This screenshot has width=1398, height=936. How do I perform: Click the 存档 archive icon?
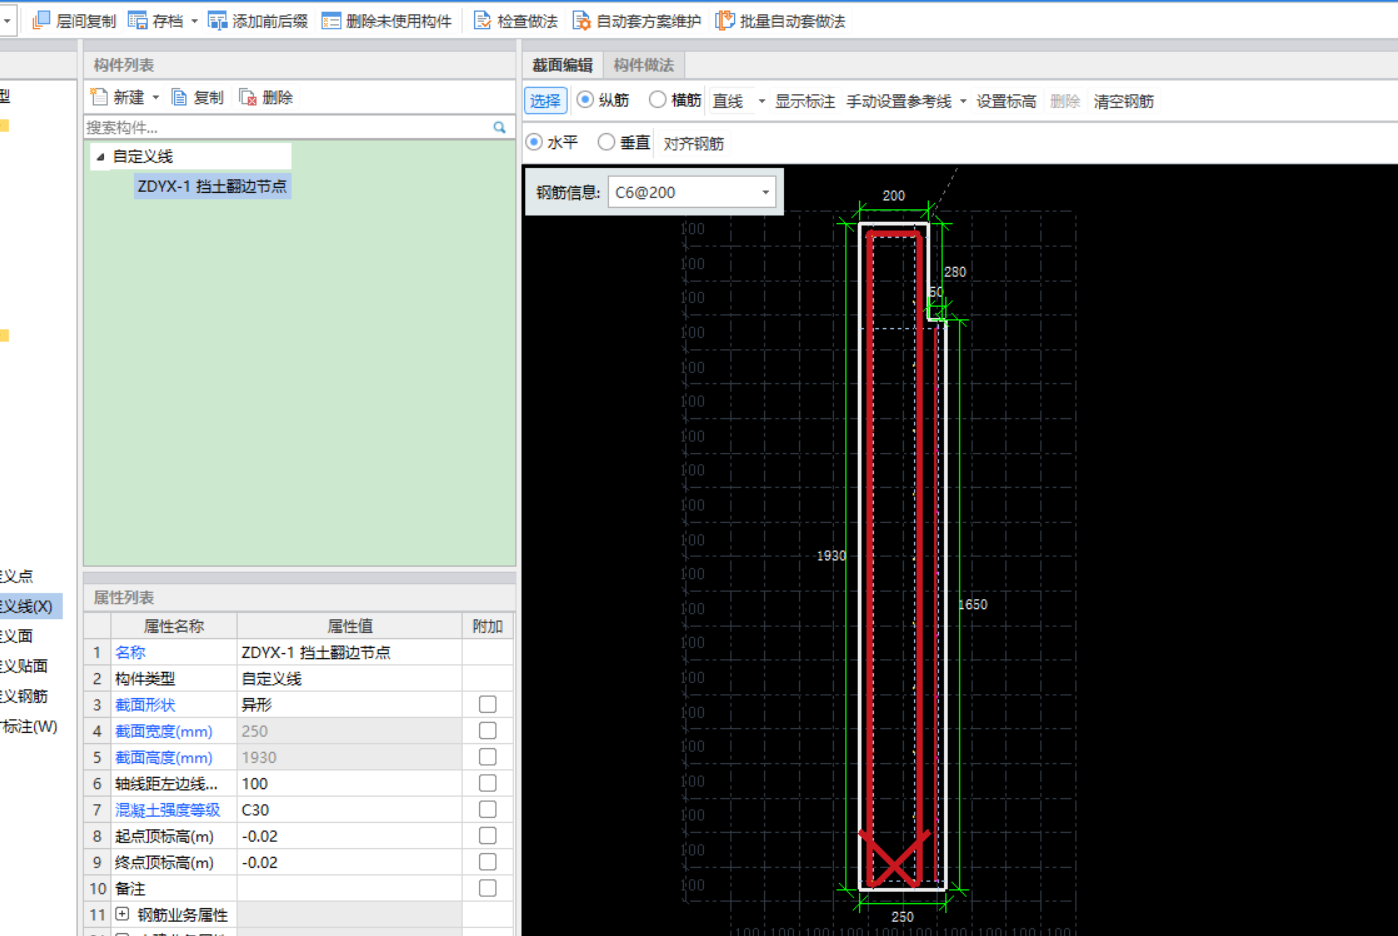pos(138,20)
